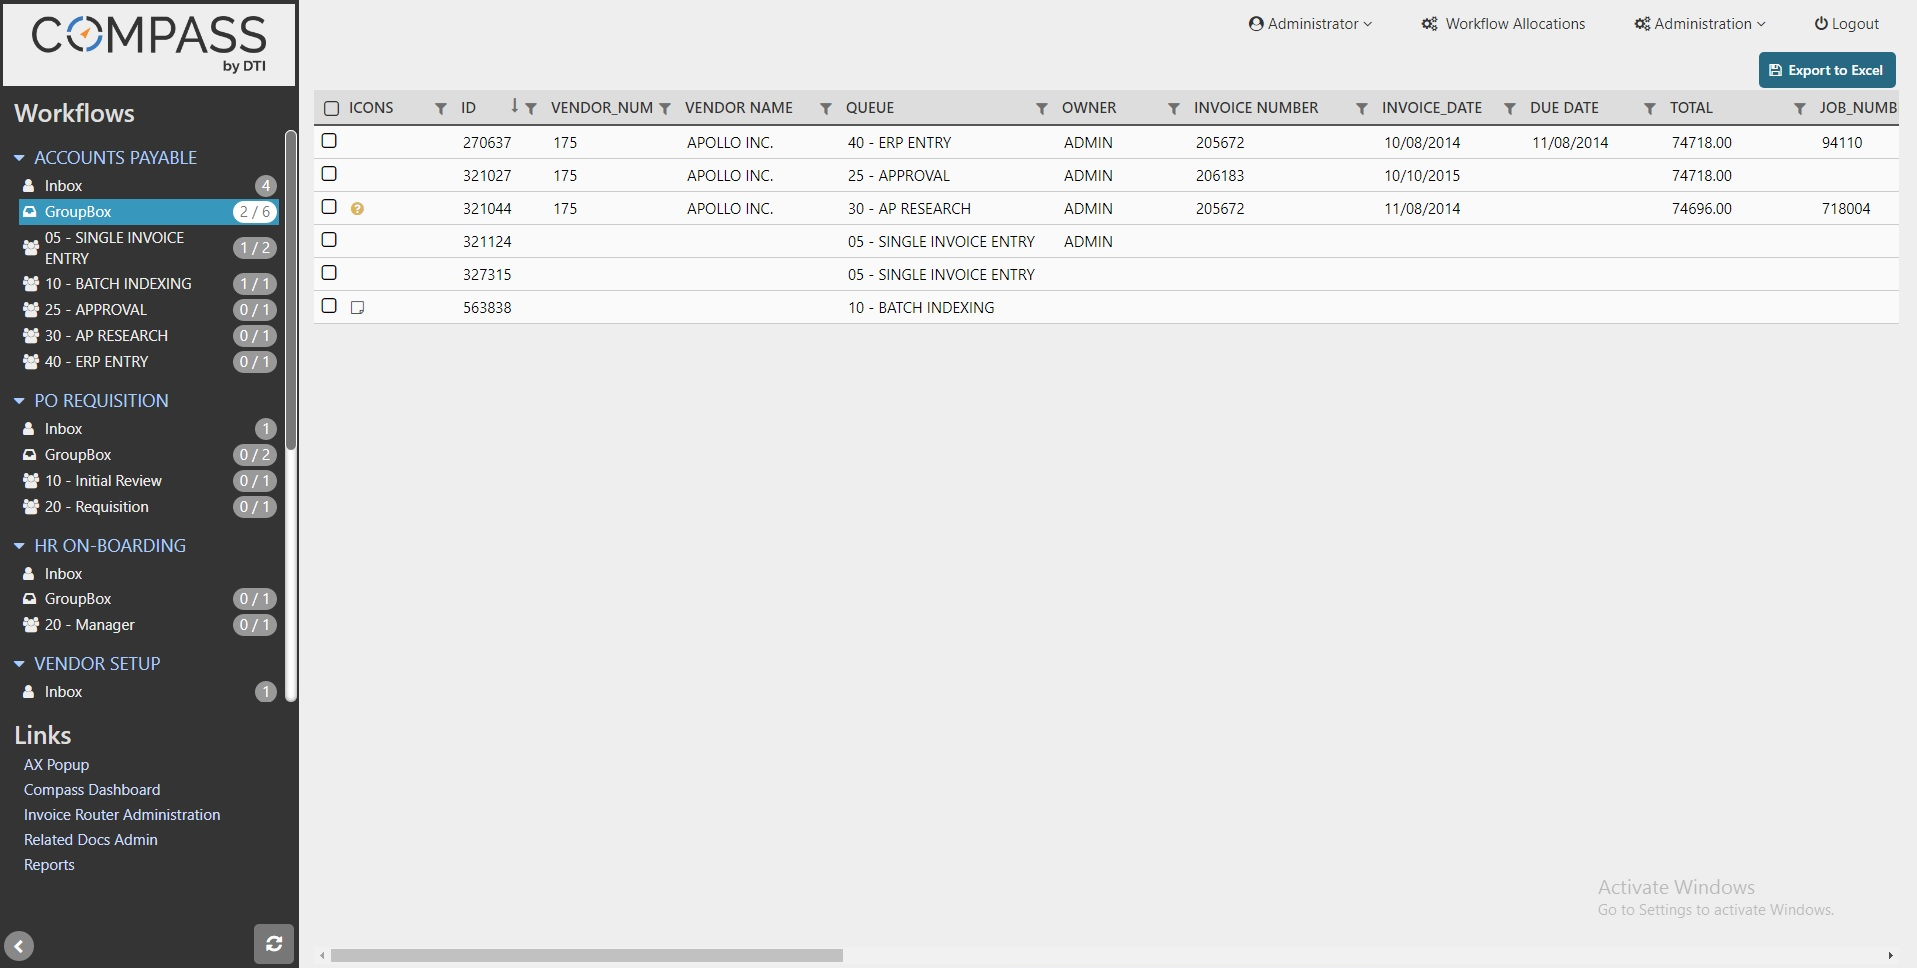Click the sidebar vertical scrollbar
1917x968 pixels.
[291, 290]
